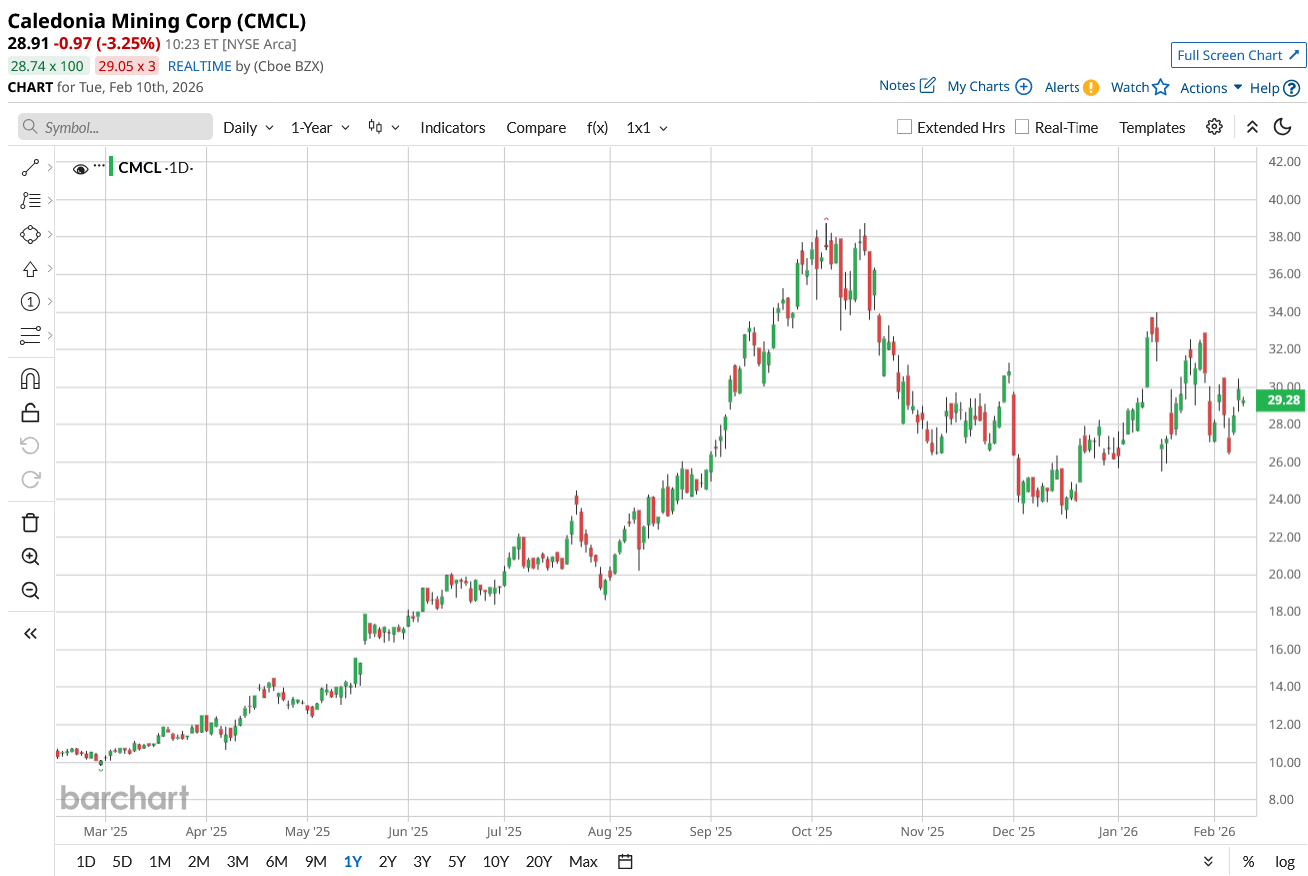The height and width of the screenshot is (876, 1308).
Task: Delete drawings with the trash icon
Action: pos(30,522)
